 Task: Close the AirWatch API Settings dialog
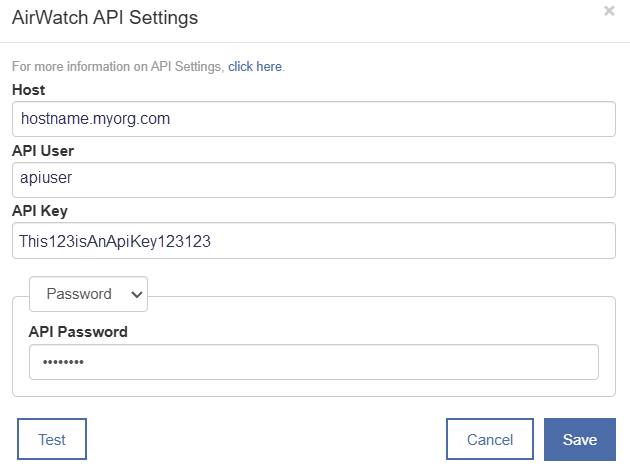pos(609,11)
